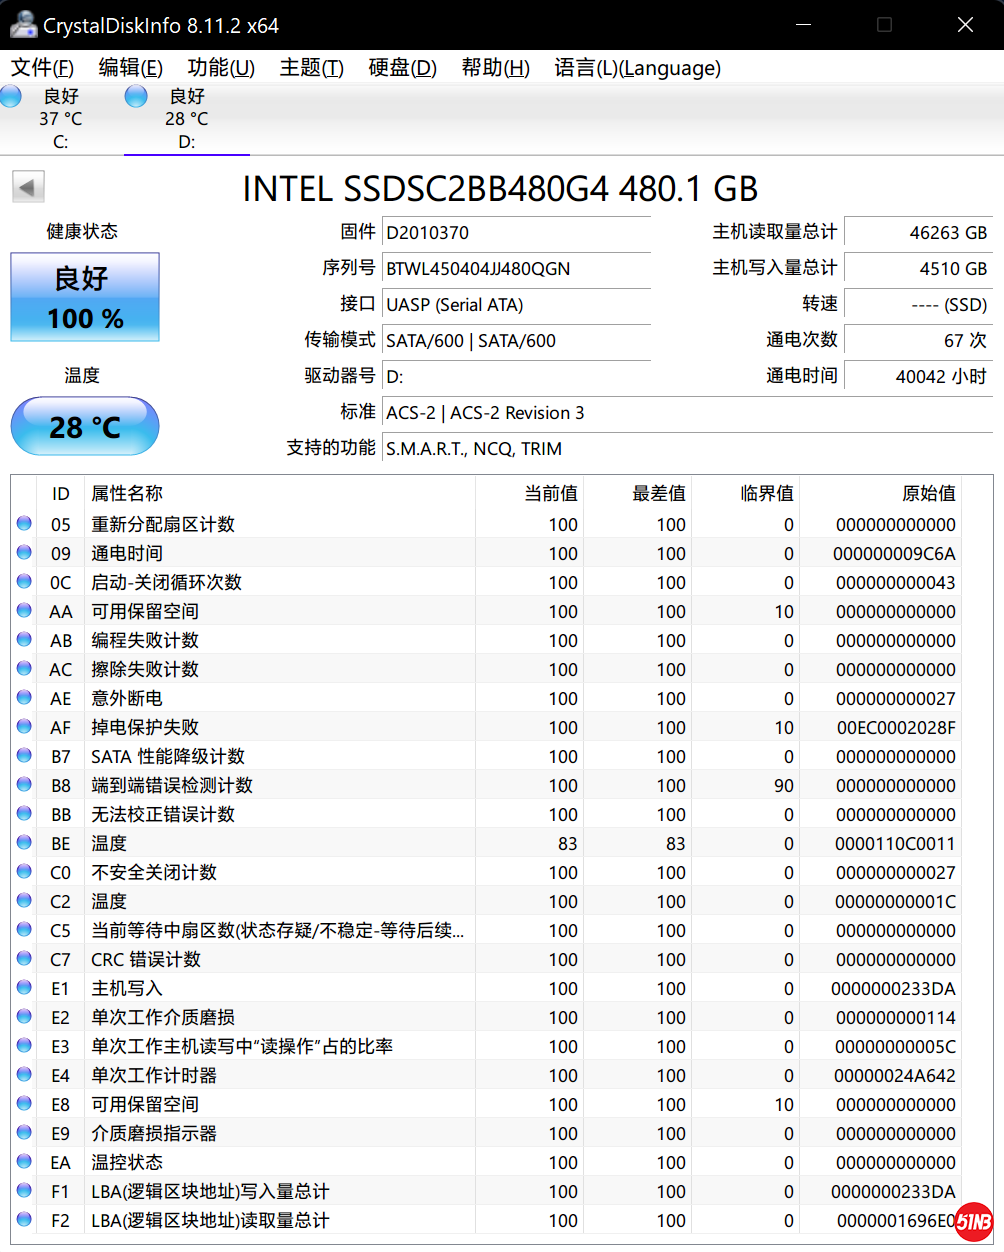
Task: Click the 28 °C temperature button
Action: (x=85, y=427)
